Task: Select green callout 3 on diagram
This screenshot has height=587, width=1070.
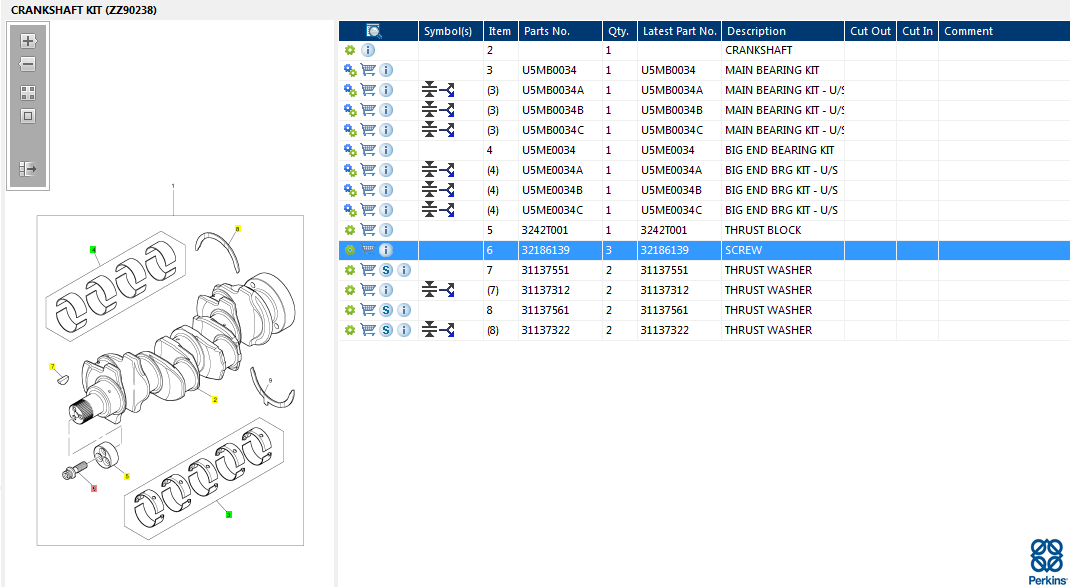Action: (229, 514)
